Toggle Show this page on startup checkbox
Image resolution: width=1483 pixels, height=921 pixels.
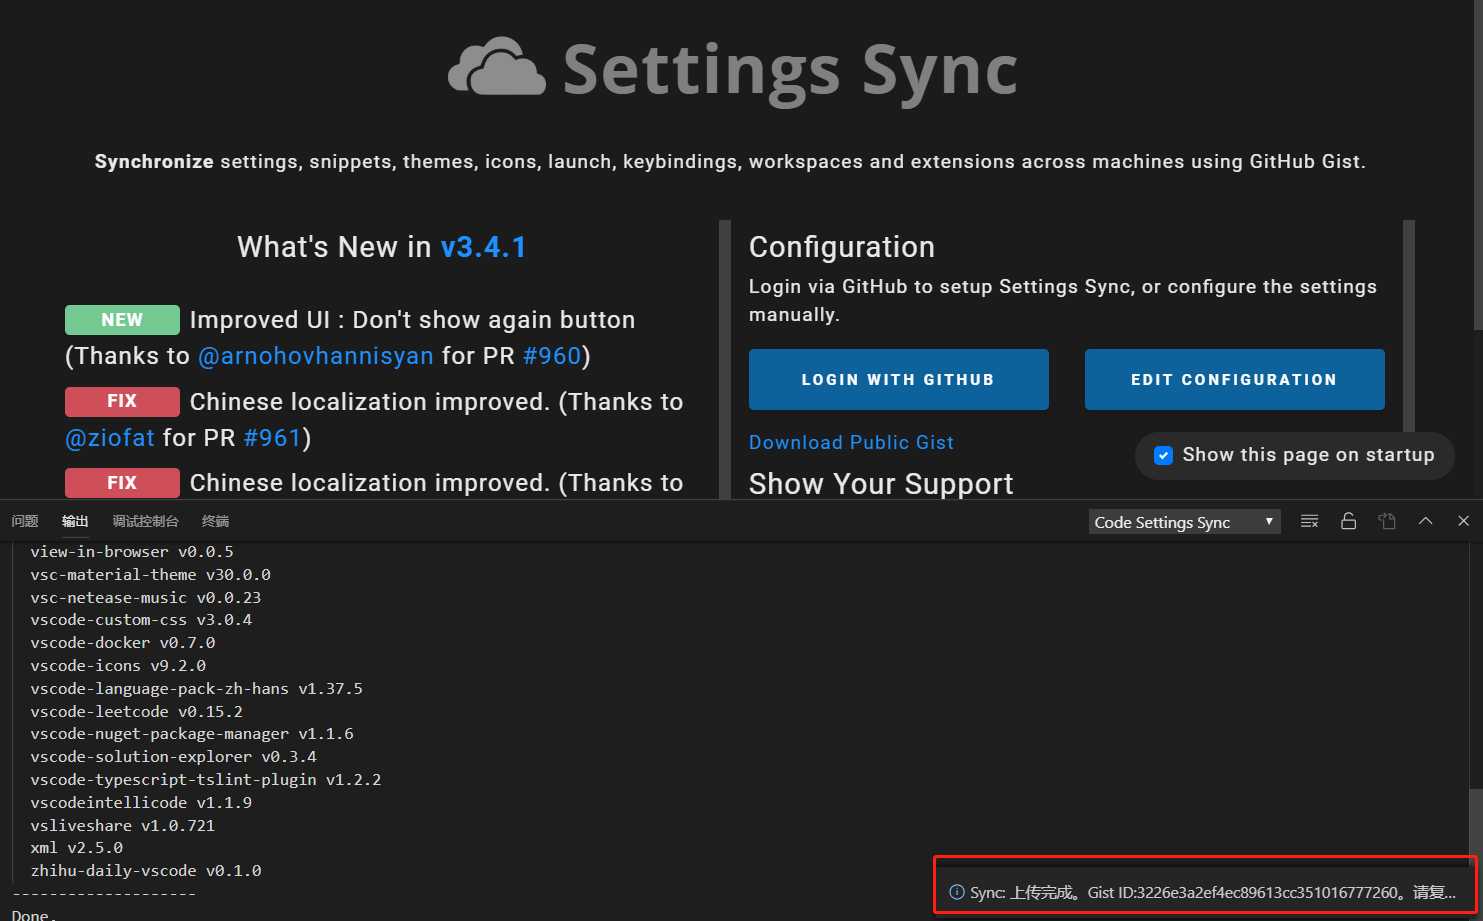click(x=1163, y=455)
